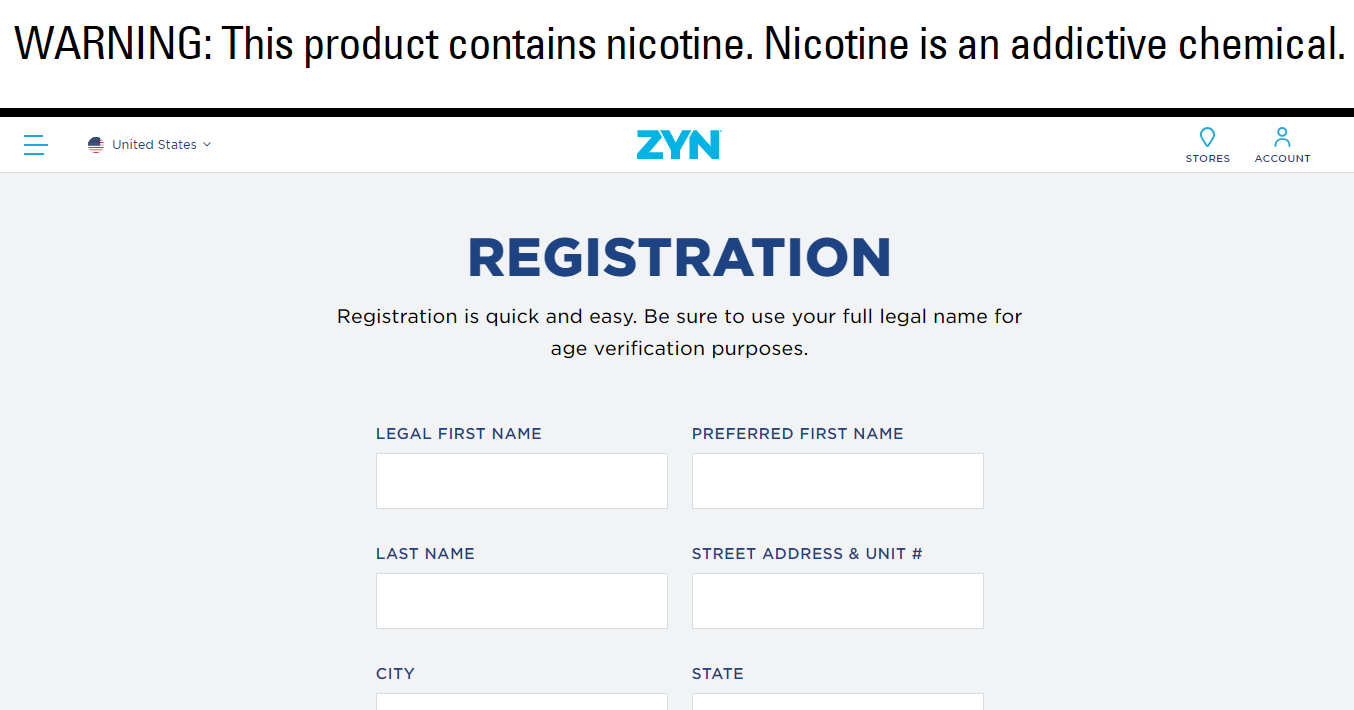Click into the Preferred First Name field
Viewport: 1354px width, 710px height.
tap(837, 481)
